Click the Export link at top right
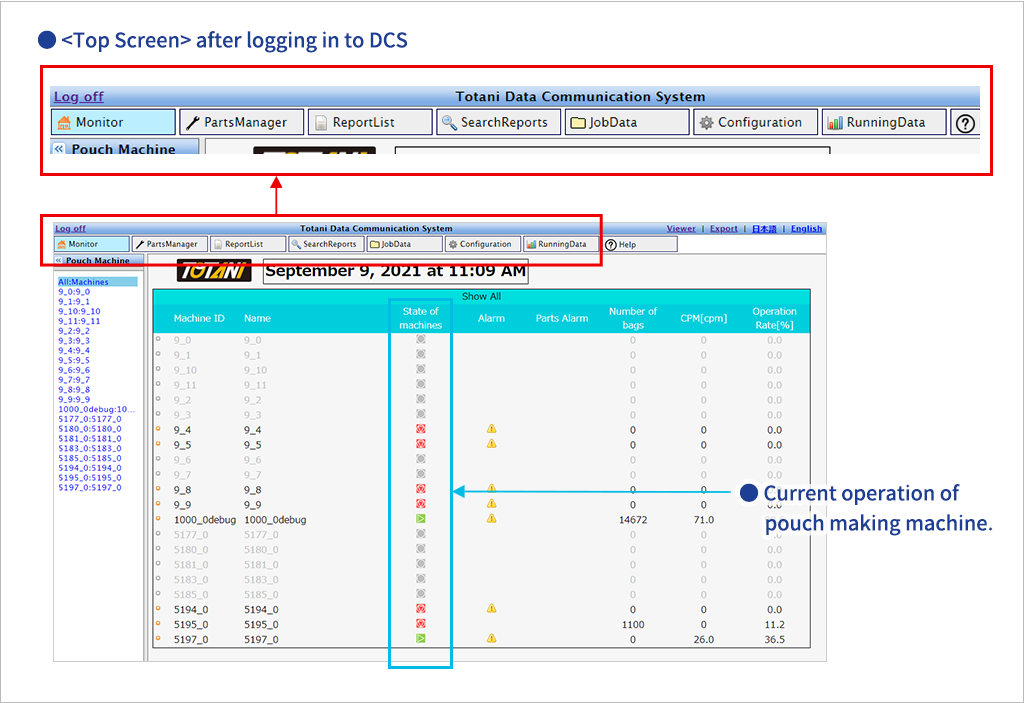Viewport: 1024px width, 703px height. (x=724, y=229)
